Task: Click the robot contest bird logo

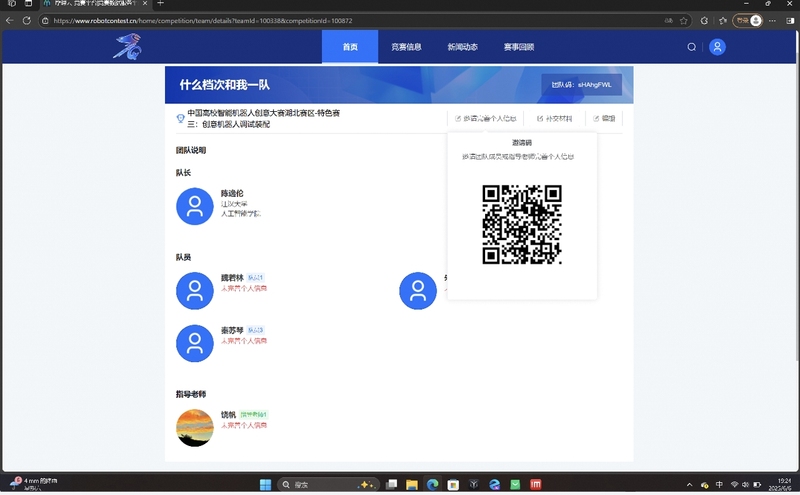Action: click(127, 46)
